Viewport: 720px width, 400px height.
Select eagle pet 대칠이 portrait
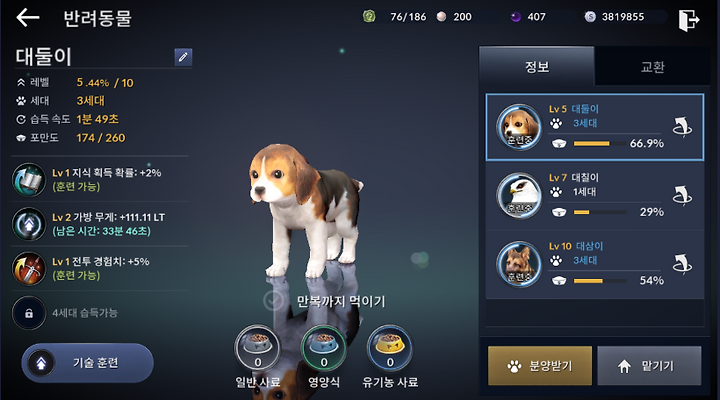[x=519, y=196]
